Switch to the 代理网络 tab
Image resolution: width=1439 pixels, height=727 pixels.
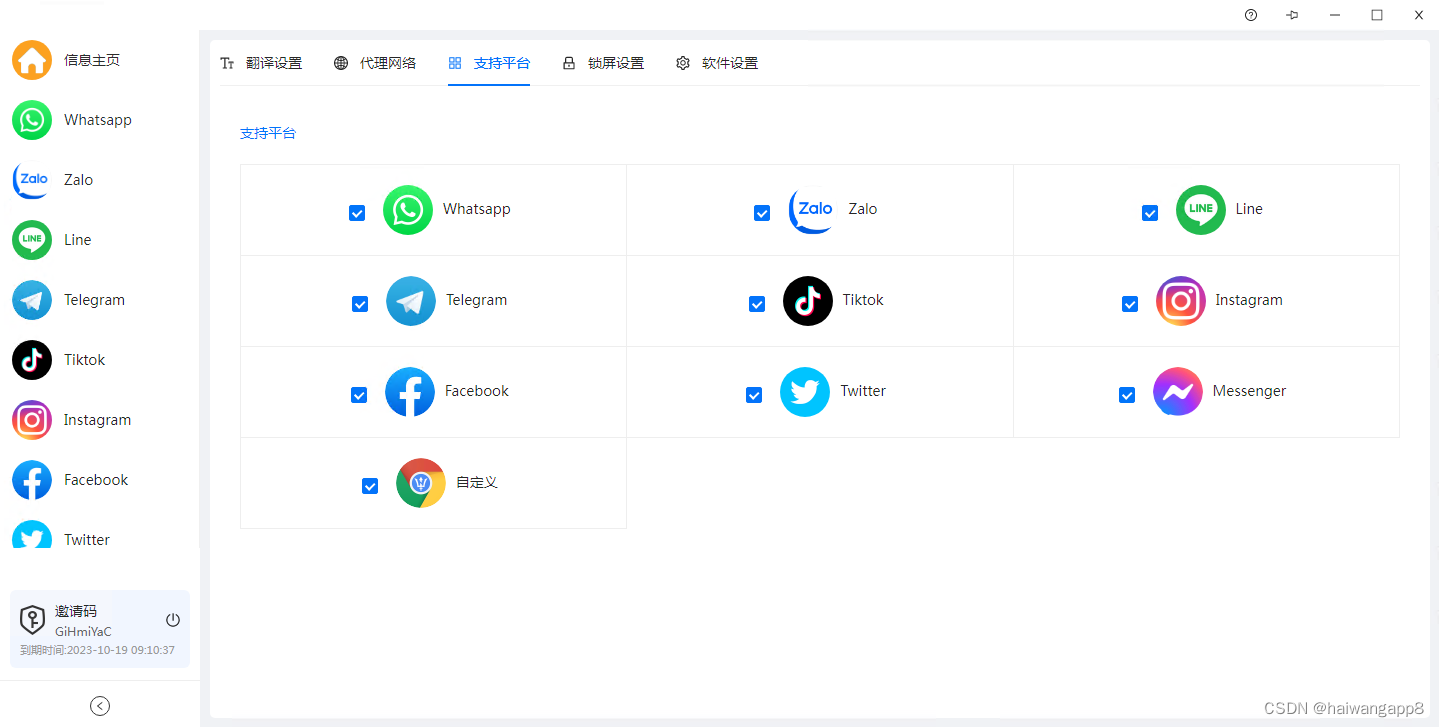tap(375, 62)
